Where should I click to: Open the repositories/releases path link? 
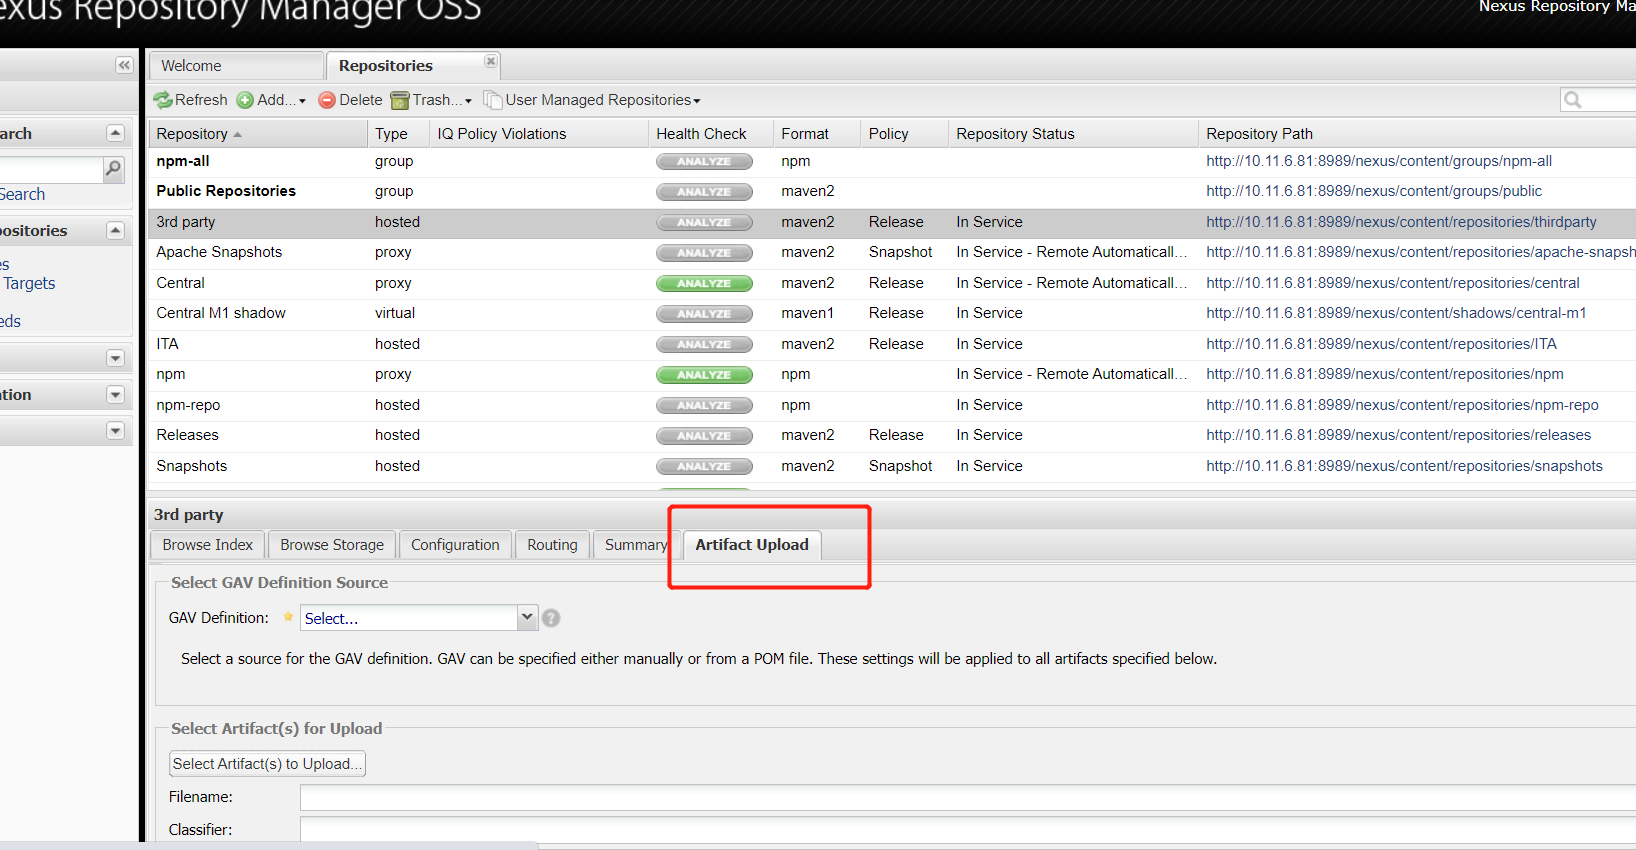[1398, 435]
